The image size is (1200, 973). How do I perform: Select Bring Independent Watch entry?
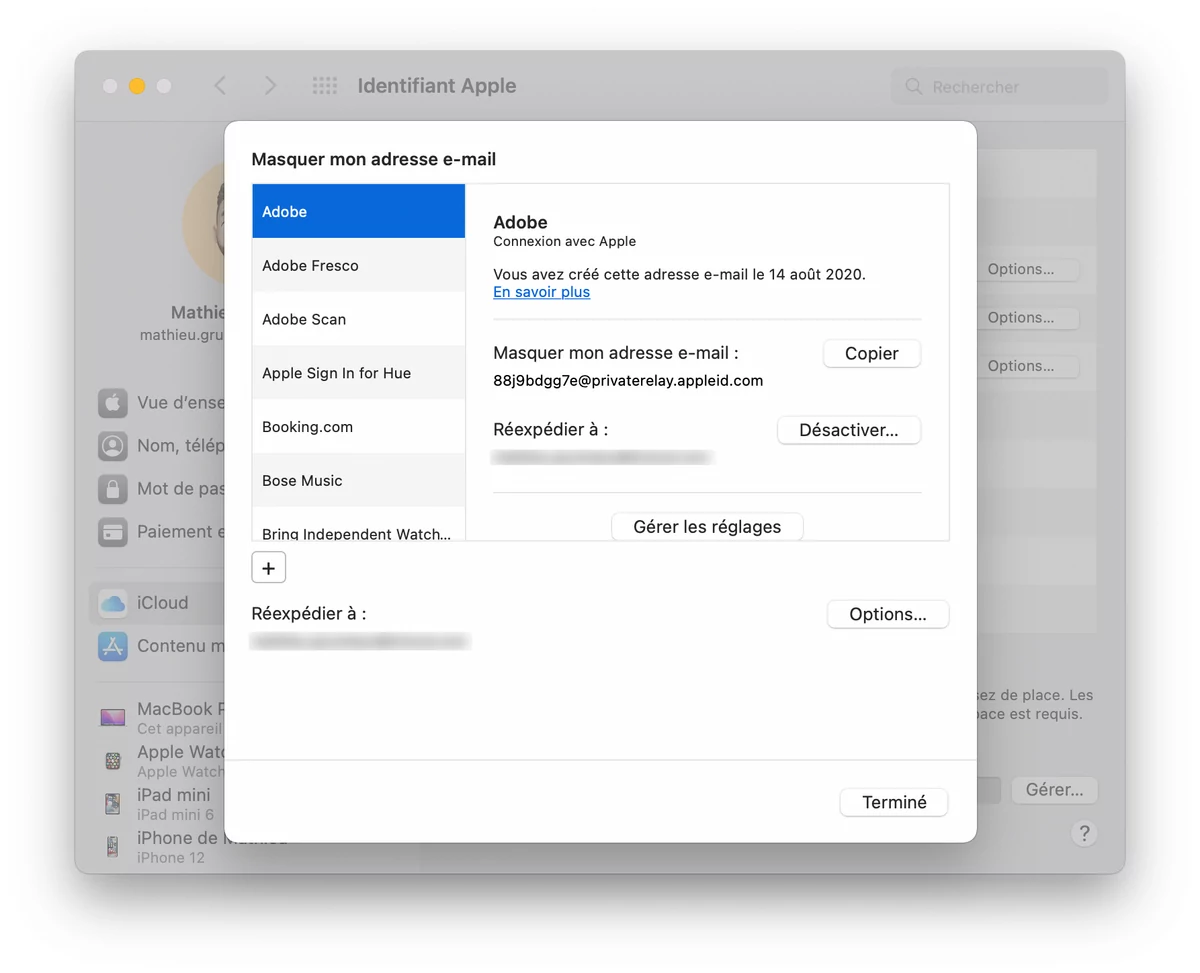pos(358,525)
